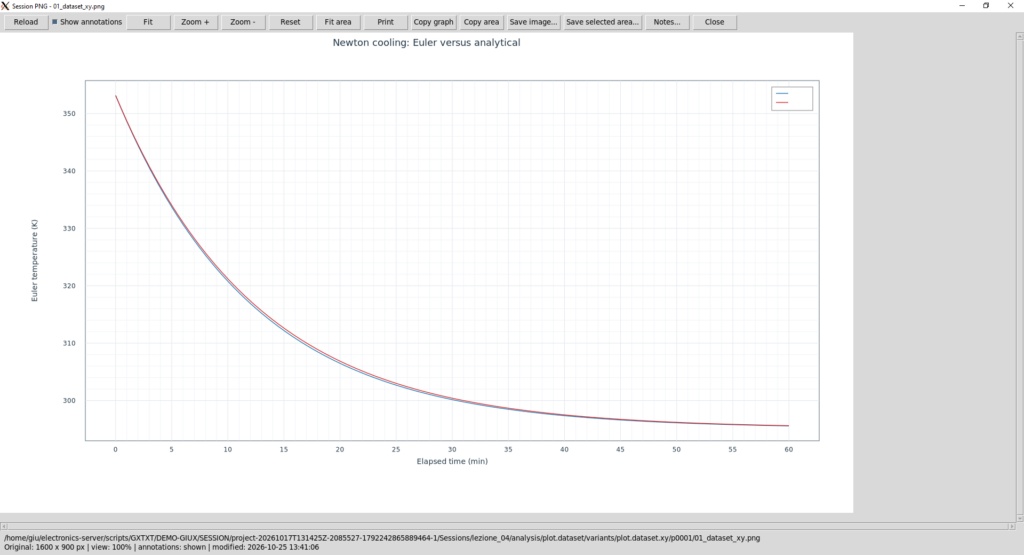Viewport: 1024px width, 555px height.
Task: Click the Reload button
Action: pos(26,22)
